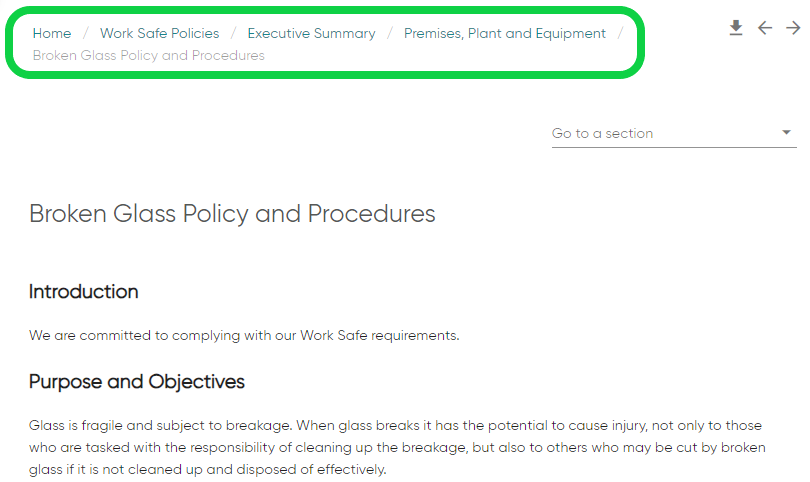This screenshot has width=810, height=482.
Task: Navigate to Home breadcrumb
Action: click(52, 33)
